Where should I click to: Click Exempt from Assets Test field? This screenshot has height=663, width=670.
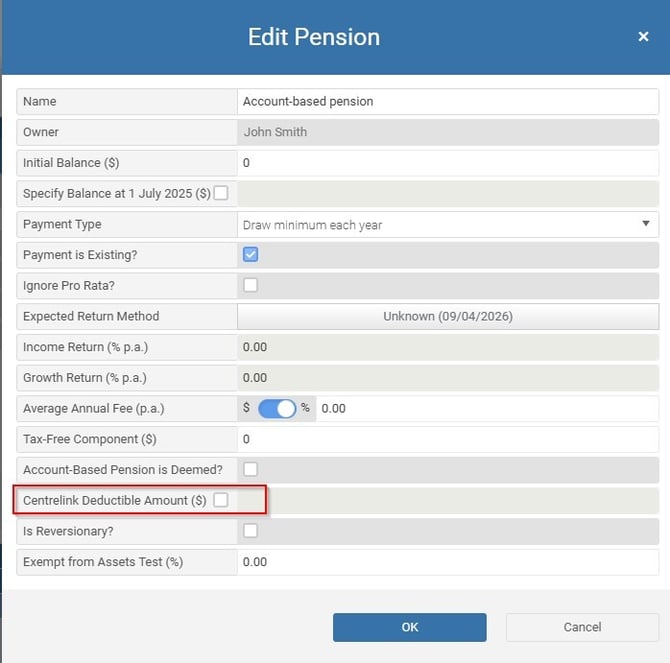pyautogui.click(x=447, y=562)
